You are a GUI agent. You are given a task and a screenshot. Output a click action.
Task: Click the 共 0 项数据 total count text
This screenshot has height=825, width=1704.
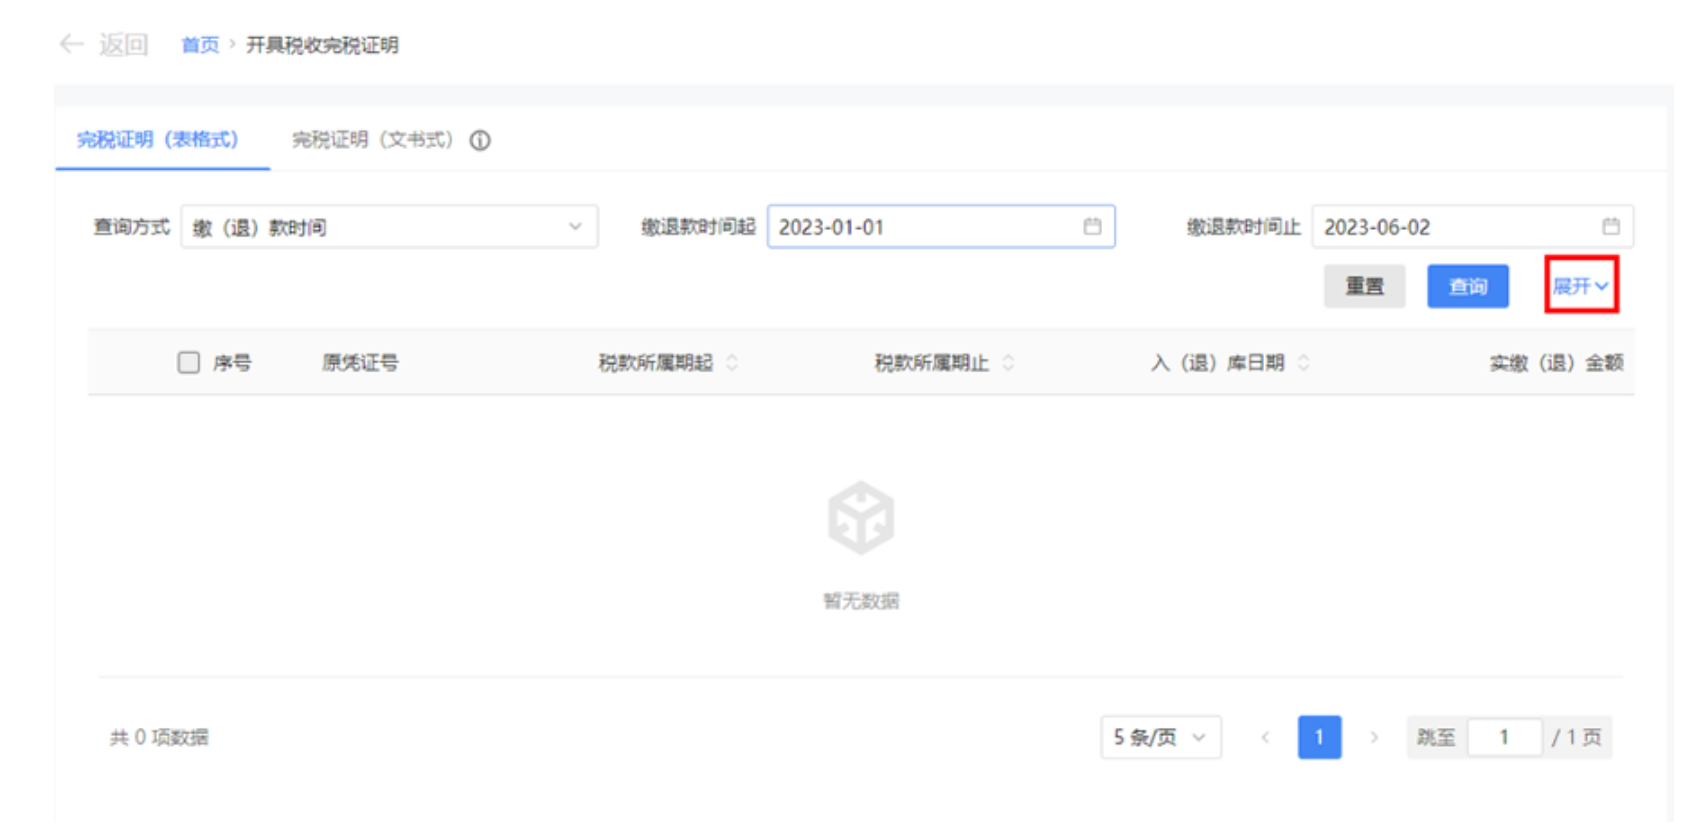[159, 737]
